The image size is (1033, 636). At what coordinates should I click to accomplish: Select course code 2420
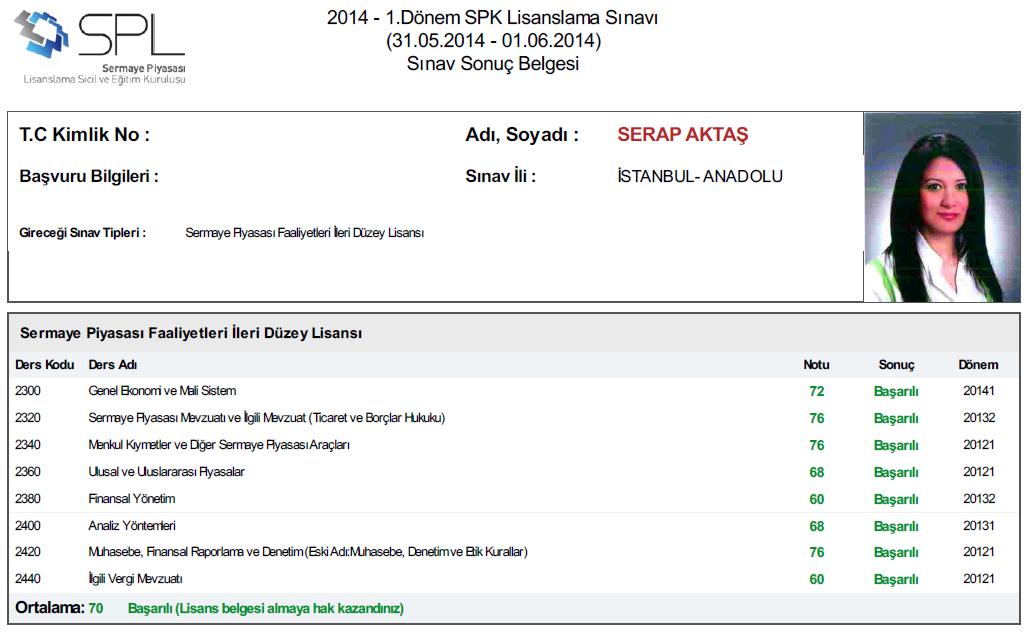[x=28, y=552]
